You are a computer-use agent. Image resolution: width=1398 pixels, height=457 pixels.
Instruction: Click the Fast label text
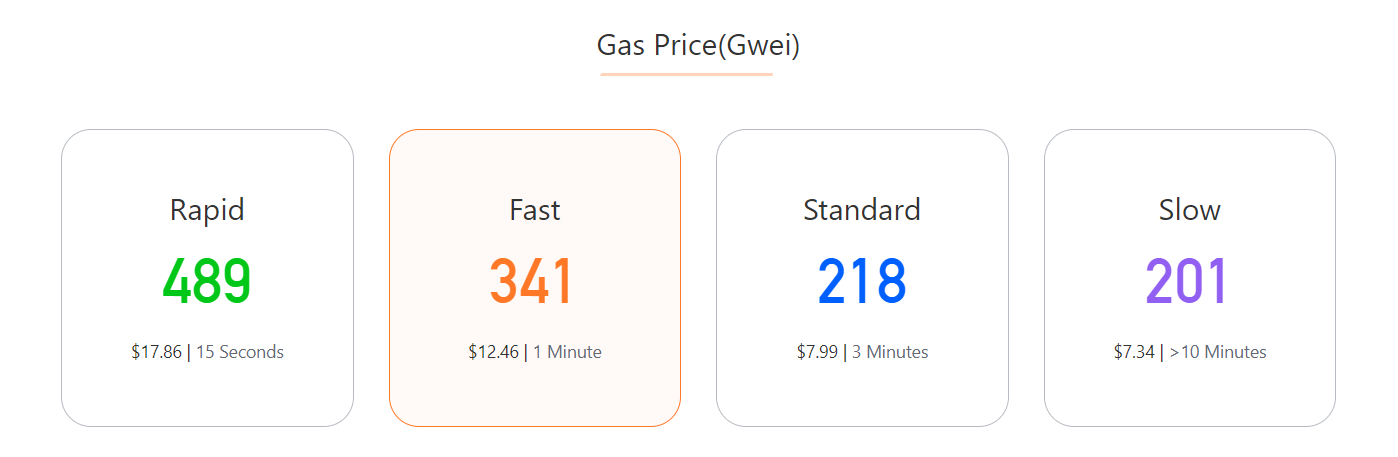coord(535,210)
